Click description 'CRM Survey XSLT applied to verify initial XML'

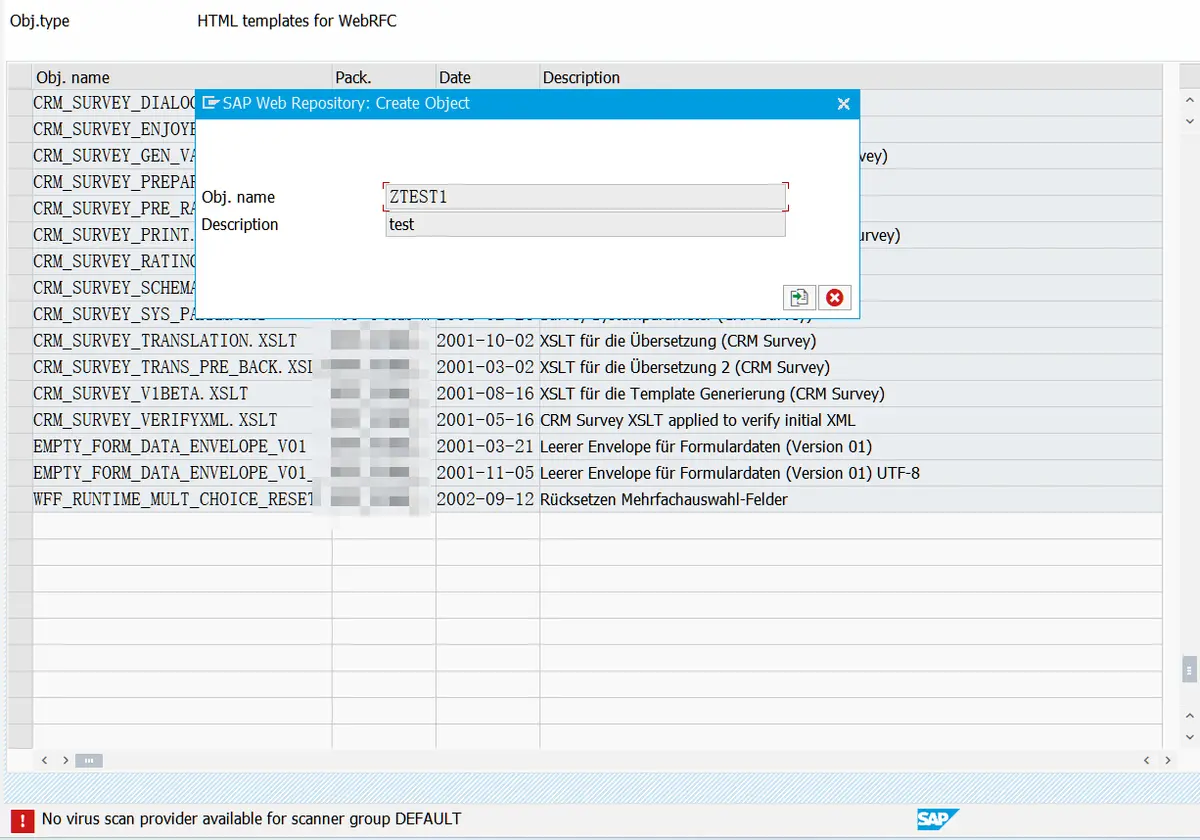click(698, 420)
